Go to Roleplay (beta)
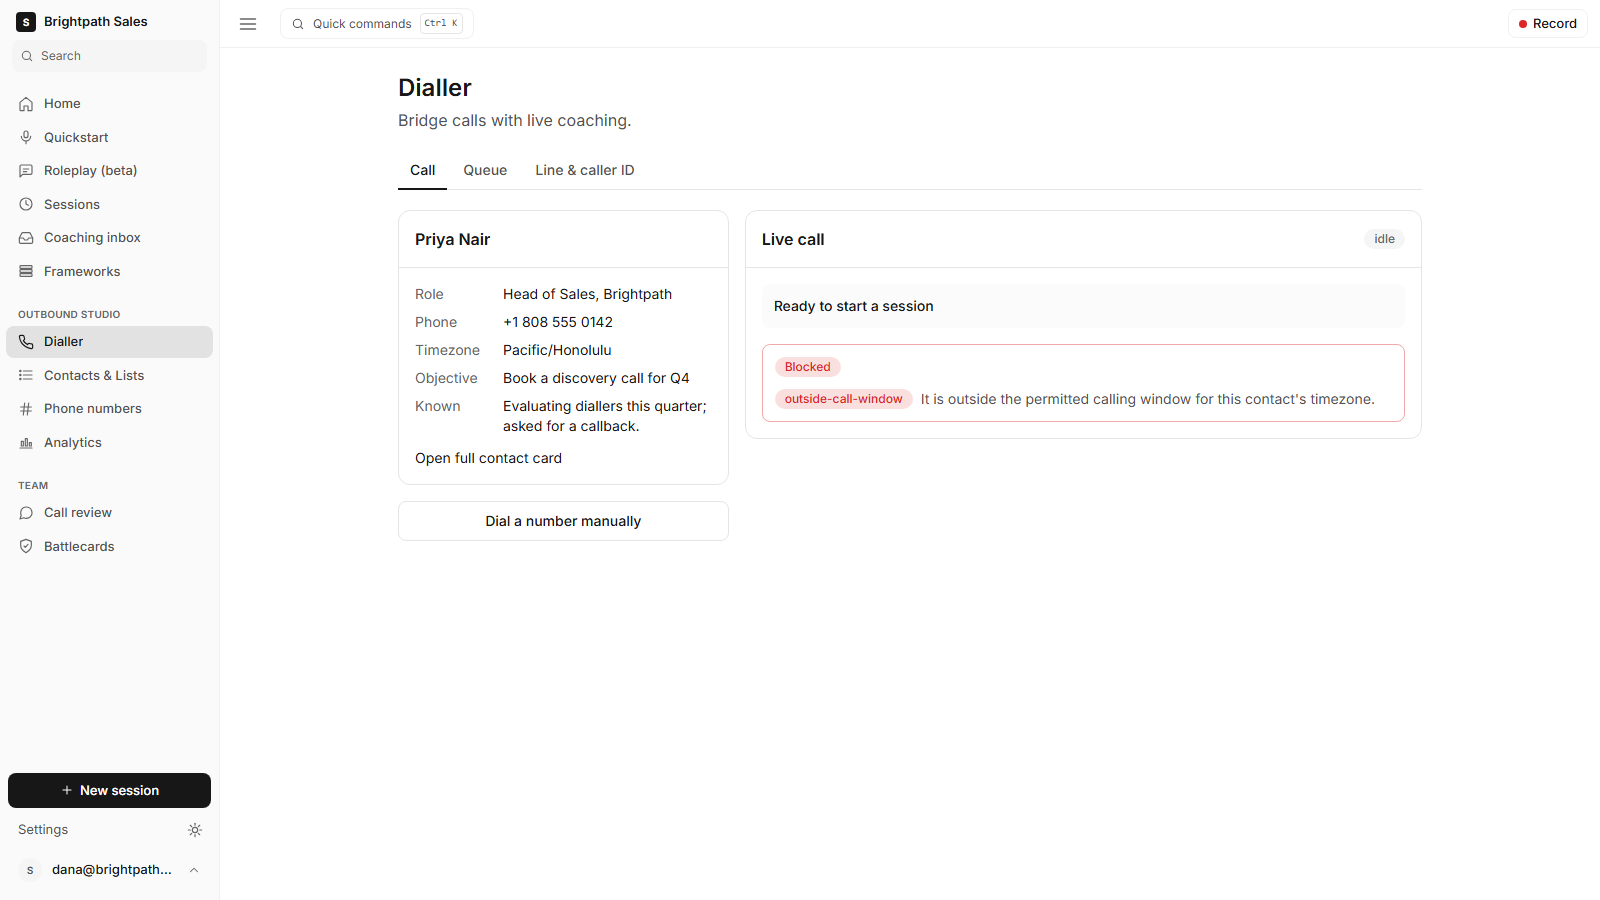 point(109,171)
